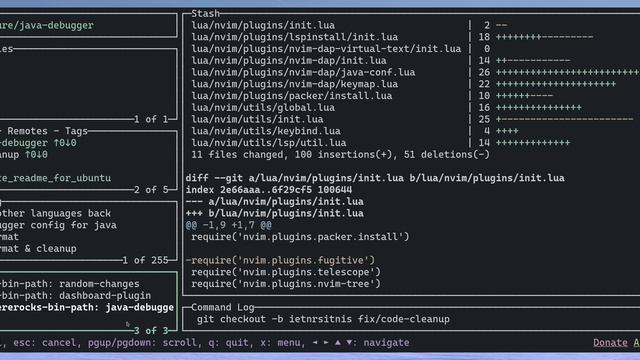Open the Donate link
This screenshot has width=640, height=360.
[610, 343]
